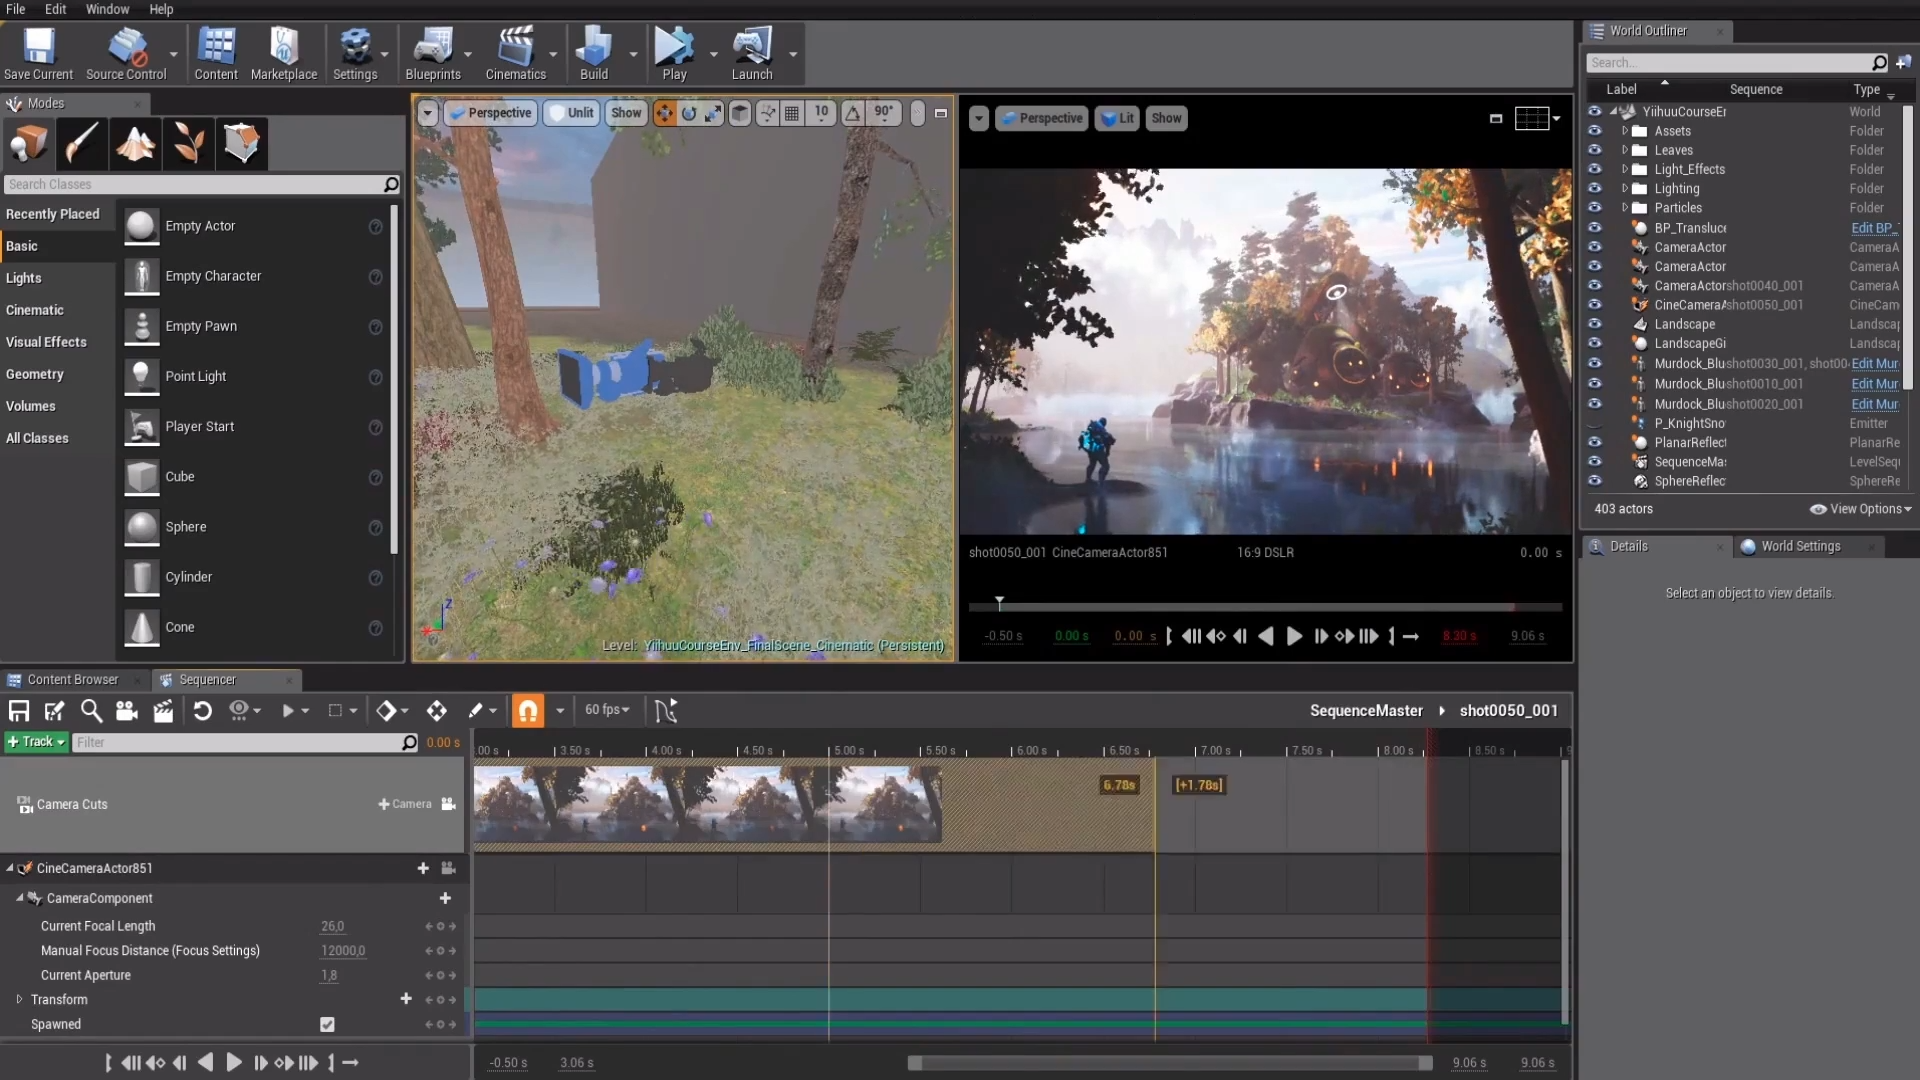This screenshot has width=1920, height=1080.
Task: Click the Sequencer create camera icon
Action: 127,711
